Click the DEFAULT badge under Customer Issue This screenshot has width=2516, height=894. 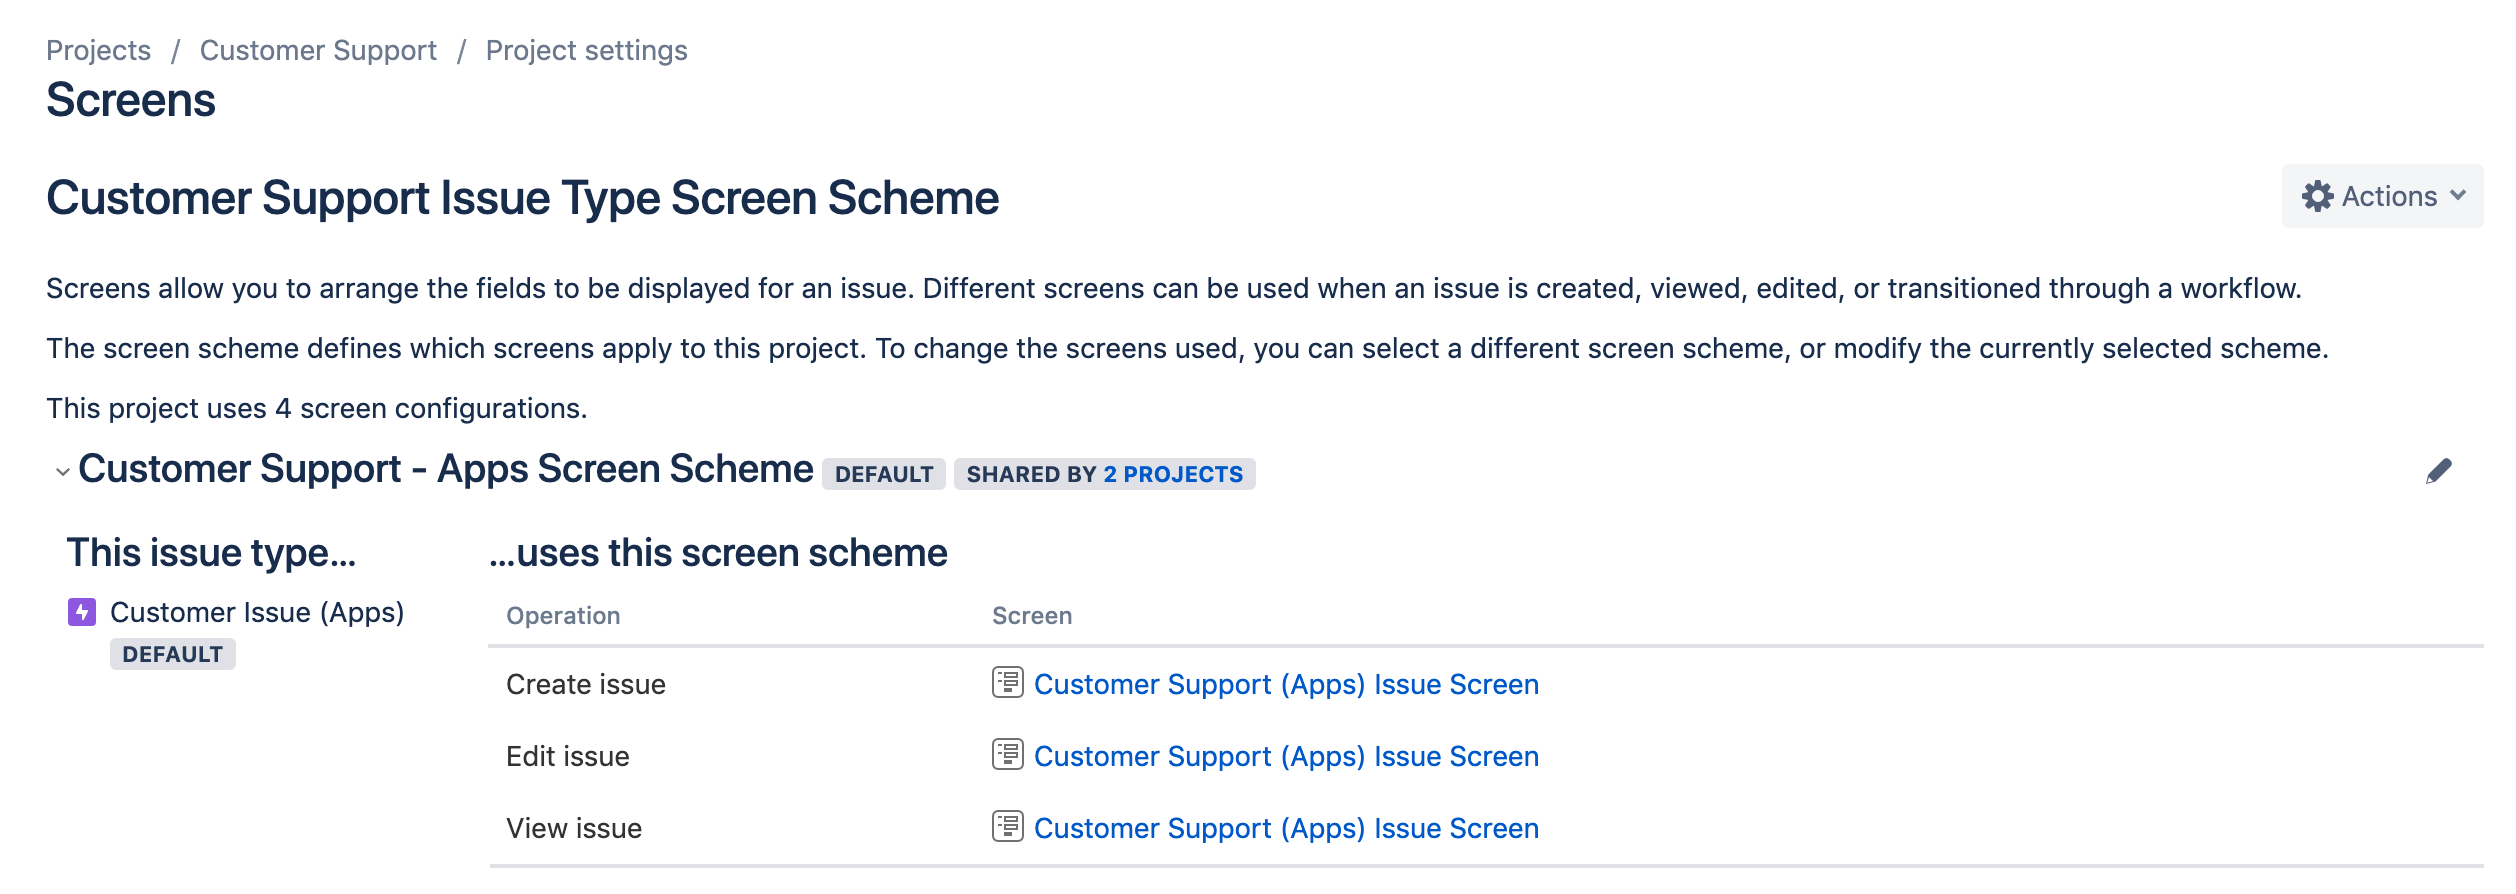[172, 654]
